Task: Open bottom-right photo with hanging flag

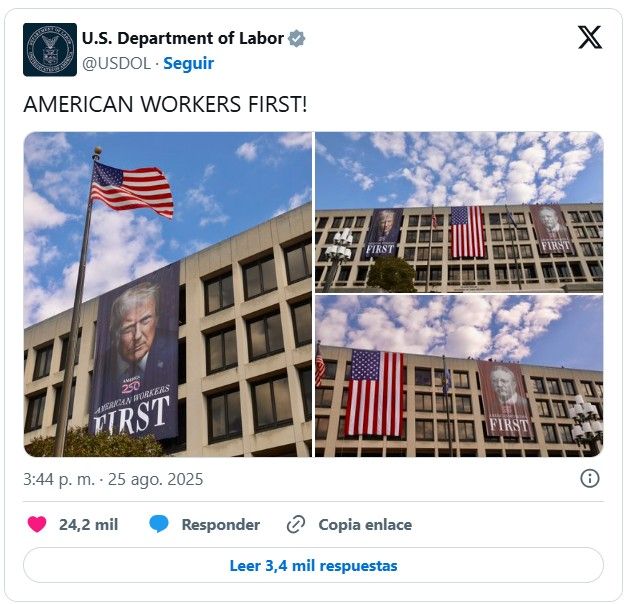Action: (459, 376)
